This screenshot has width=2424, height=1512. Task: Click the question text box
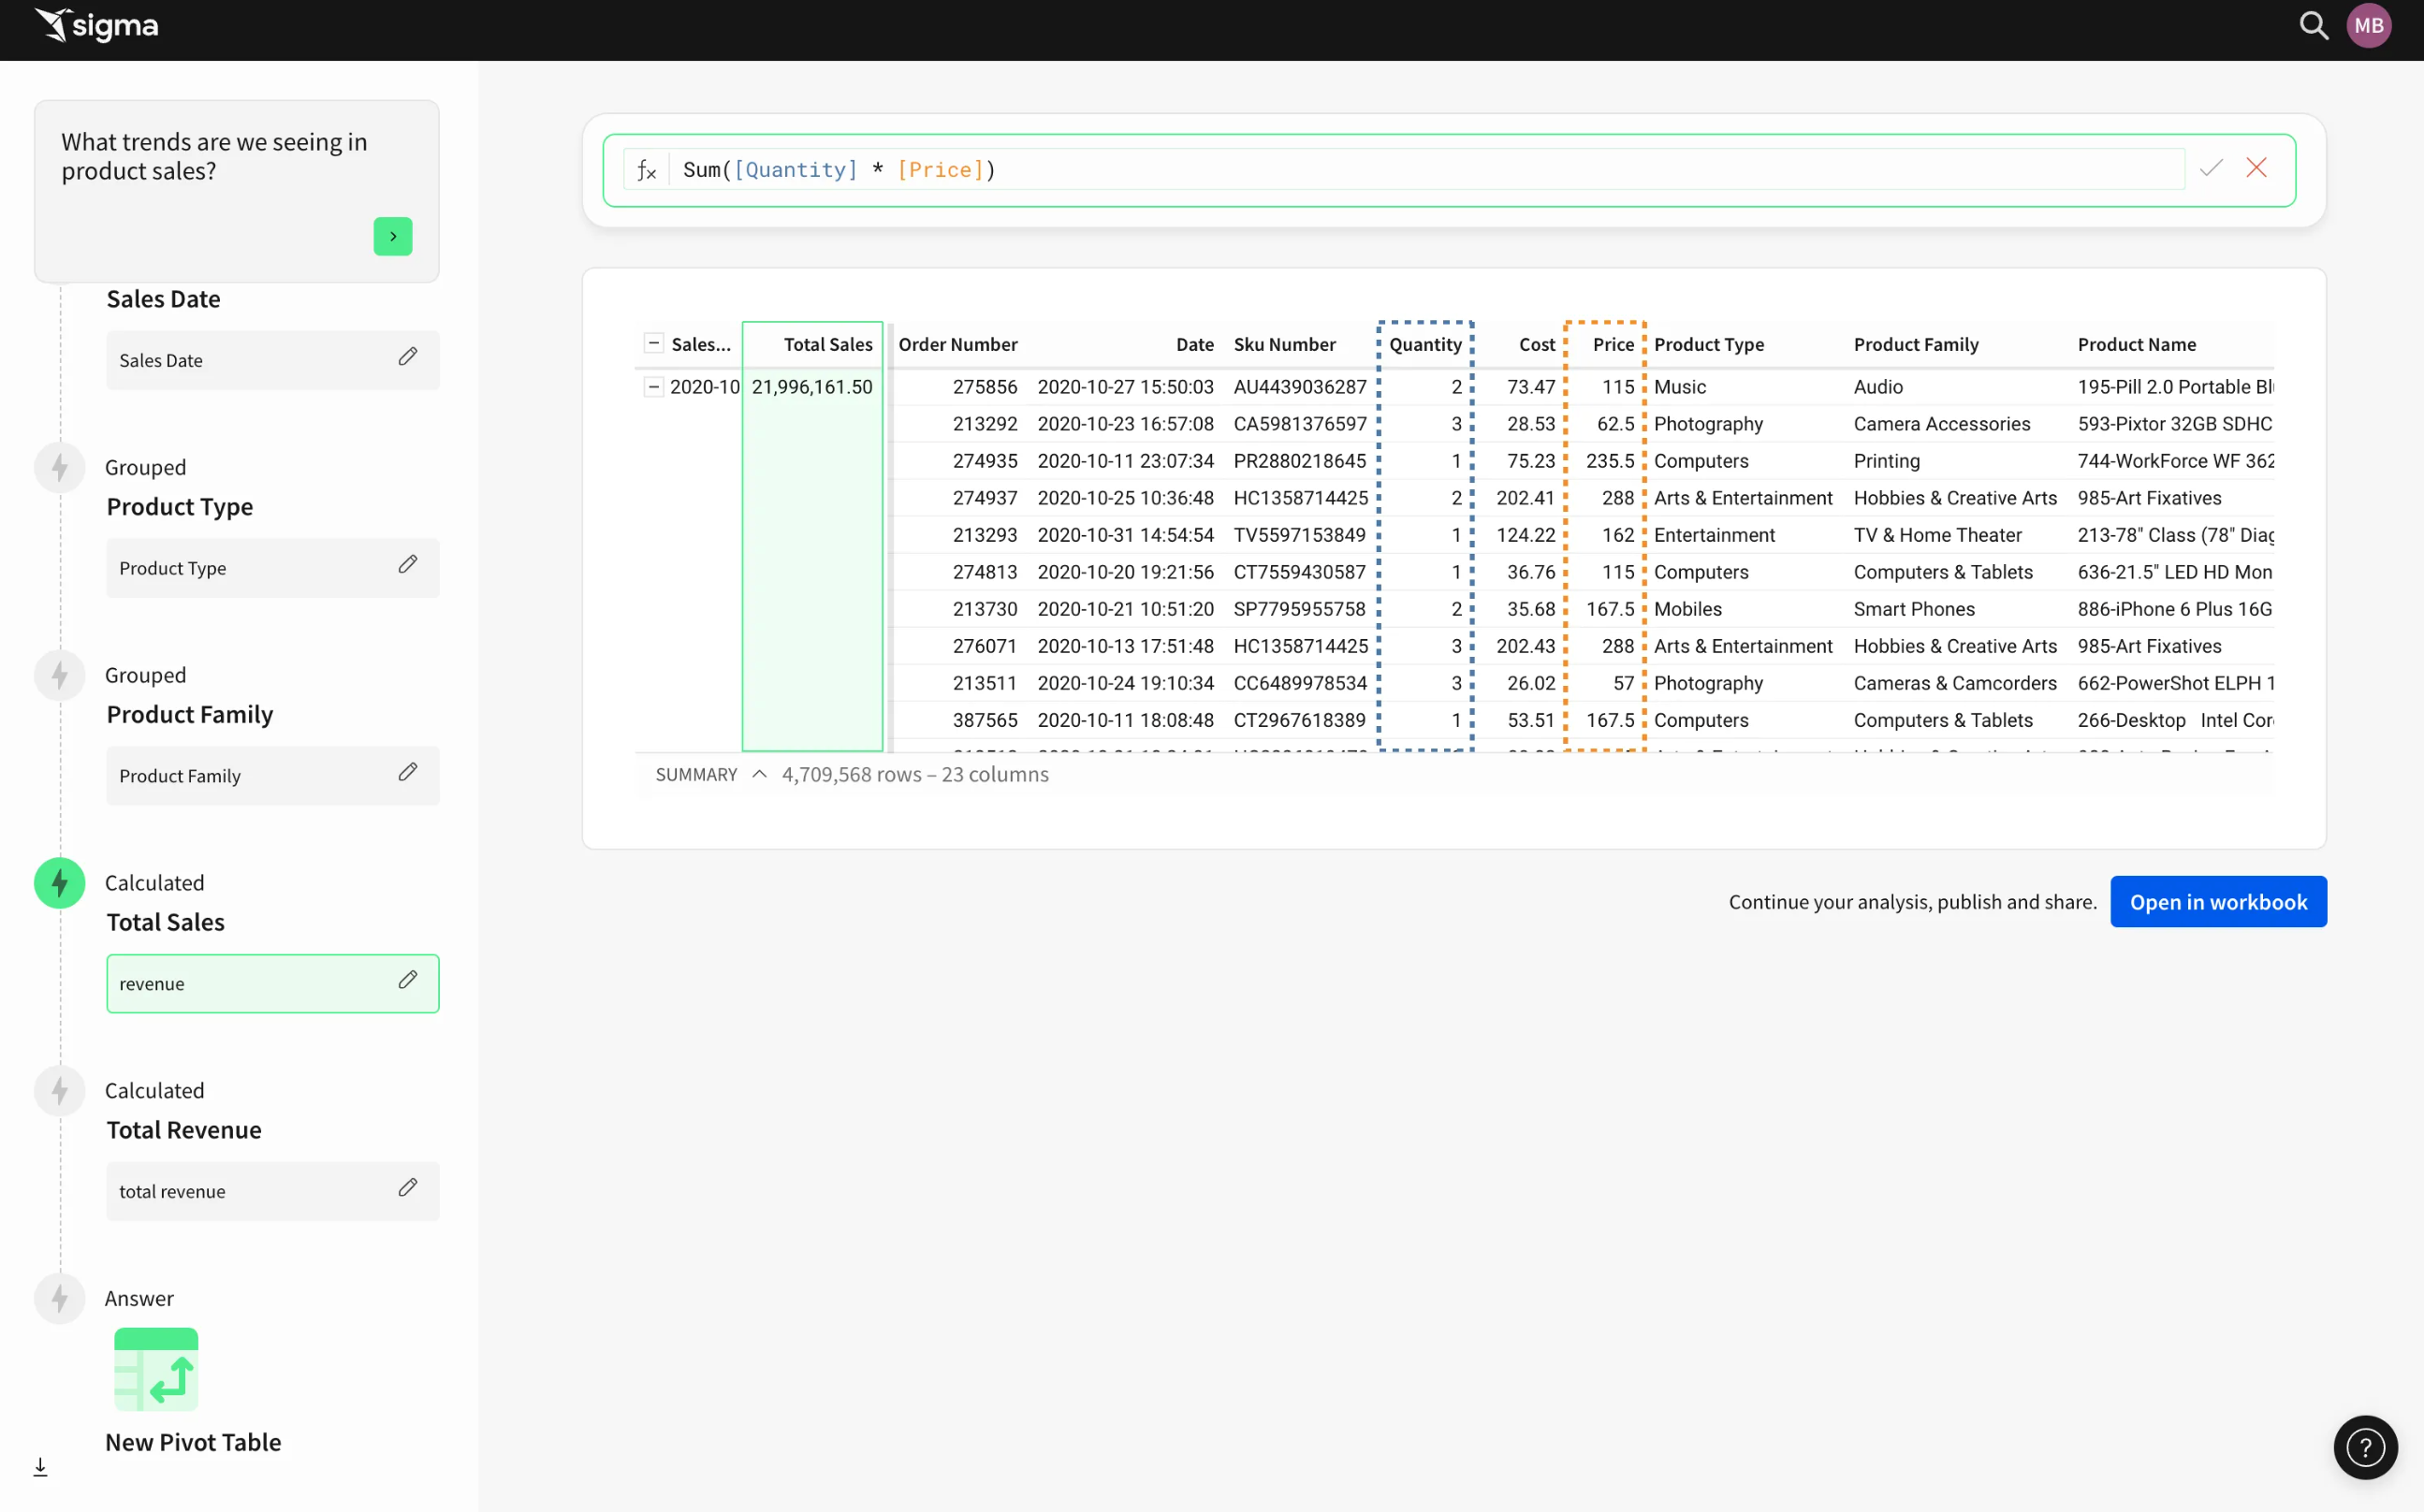(237, 190)
